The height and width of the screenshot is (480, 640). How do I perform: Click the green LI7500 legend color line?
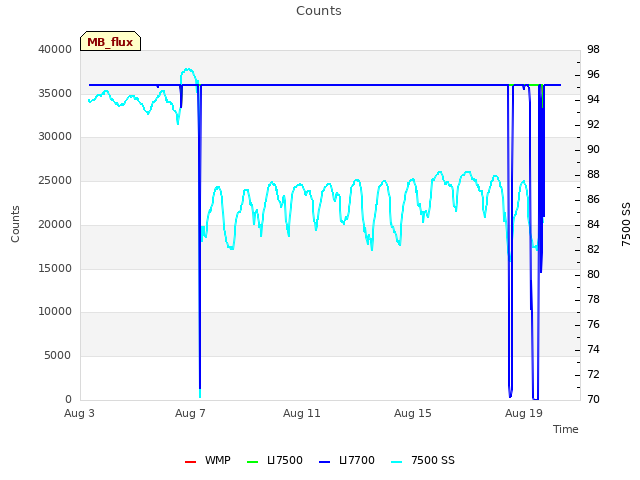[x=253, y=462]
